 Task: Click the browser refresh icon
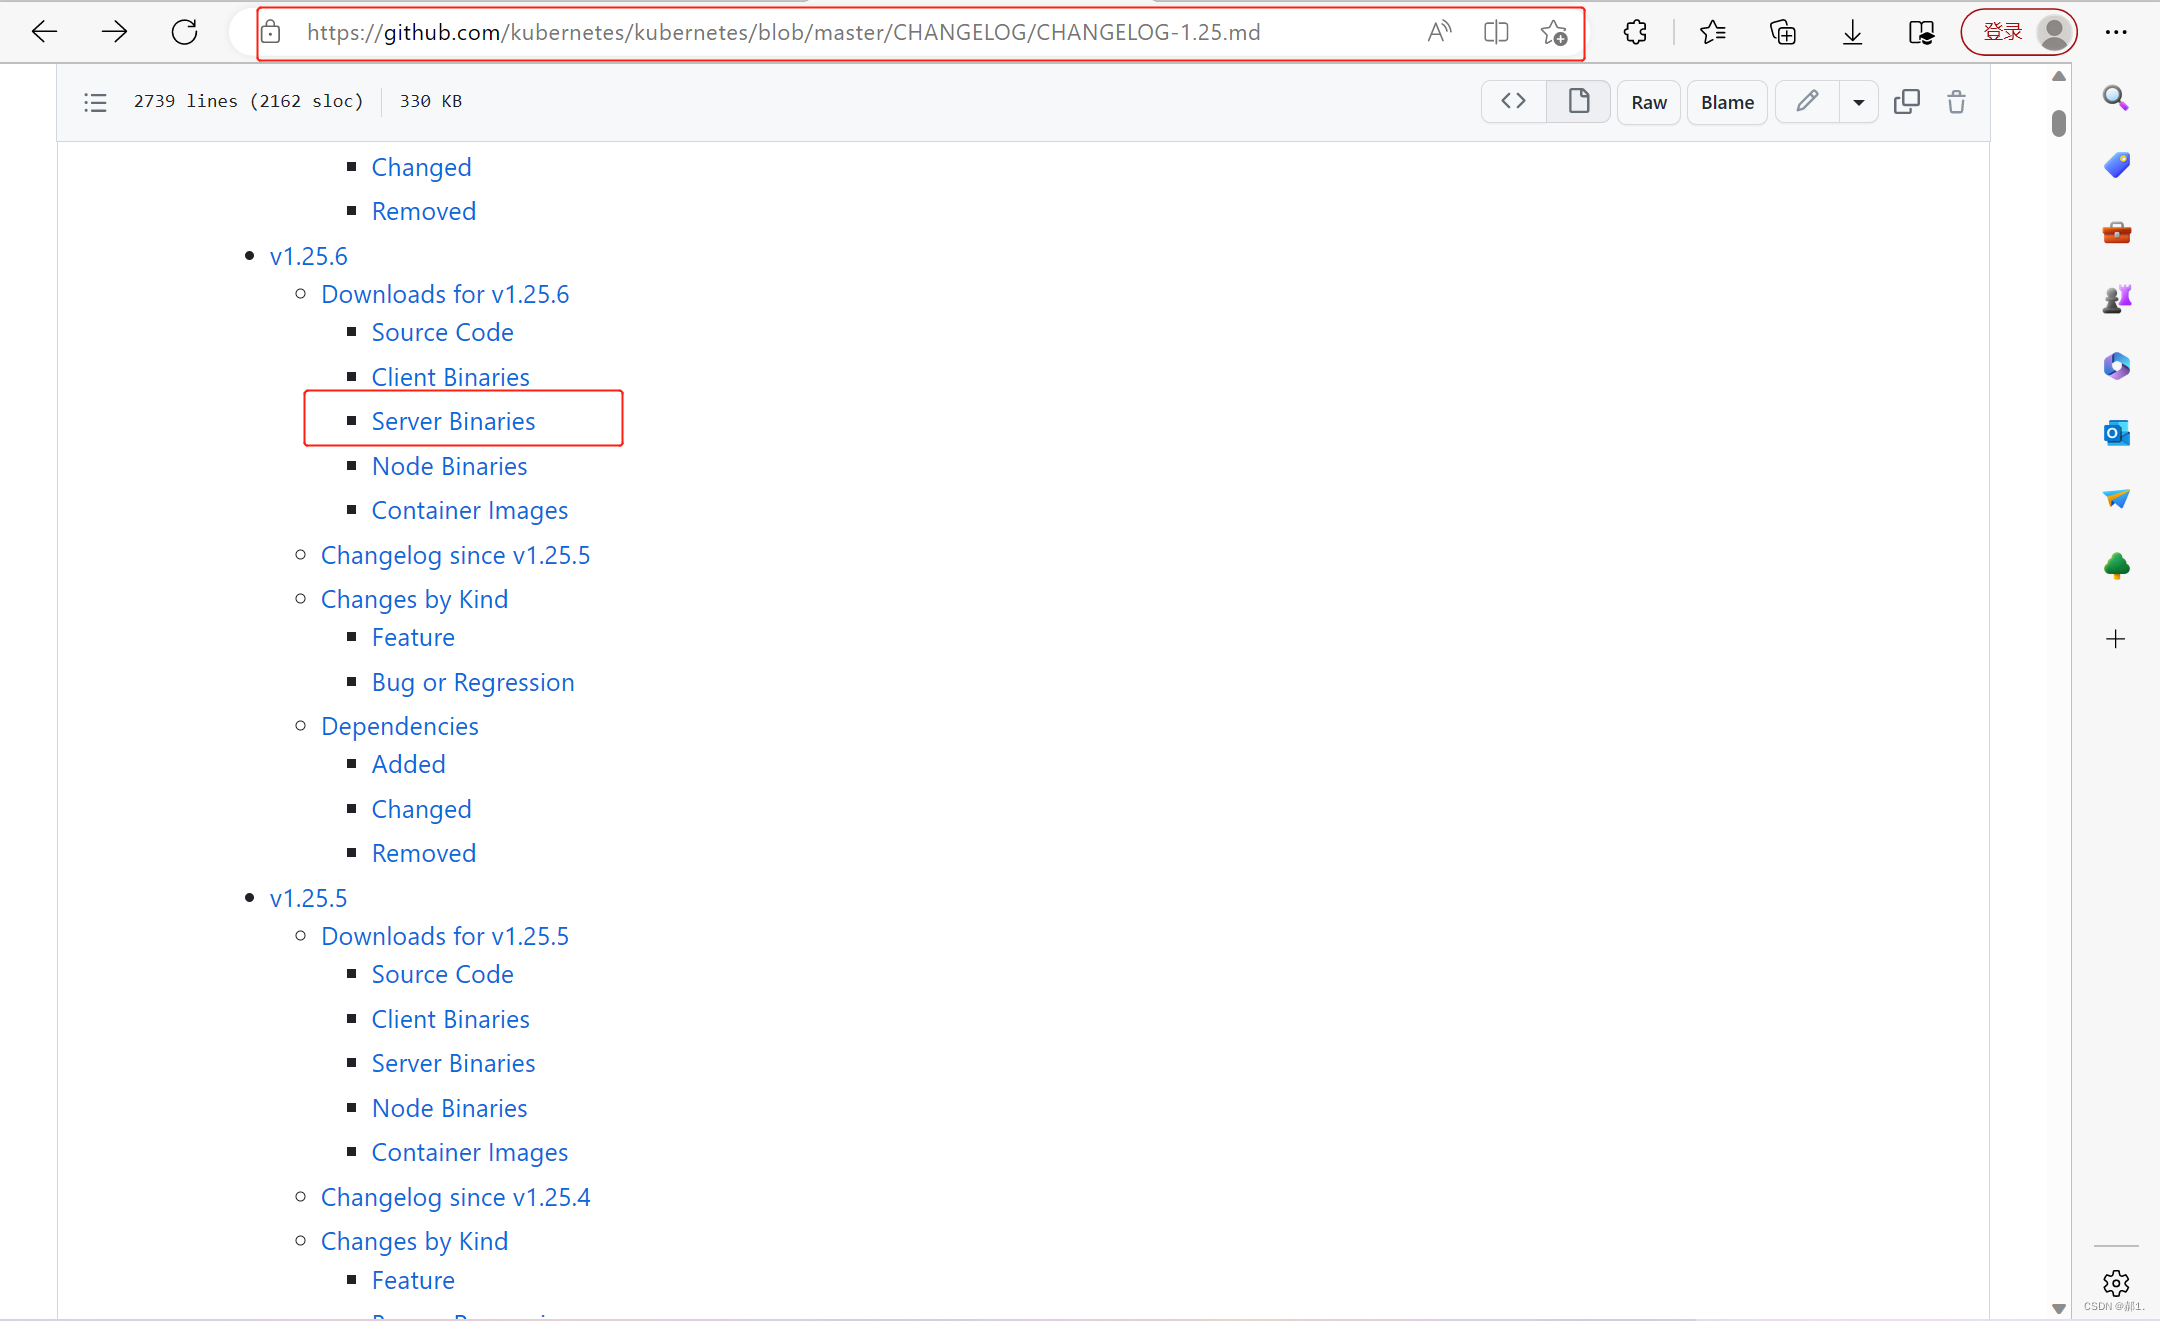(x=184, y=32)
